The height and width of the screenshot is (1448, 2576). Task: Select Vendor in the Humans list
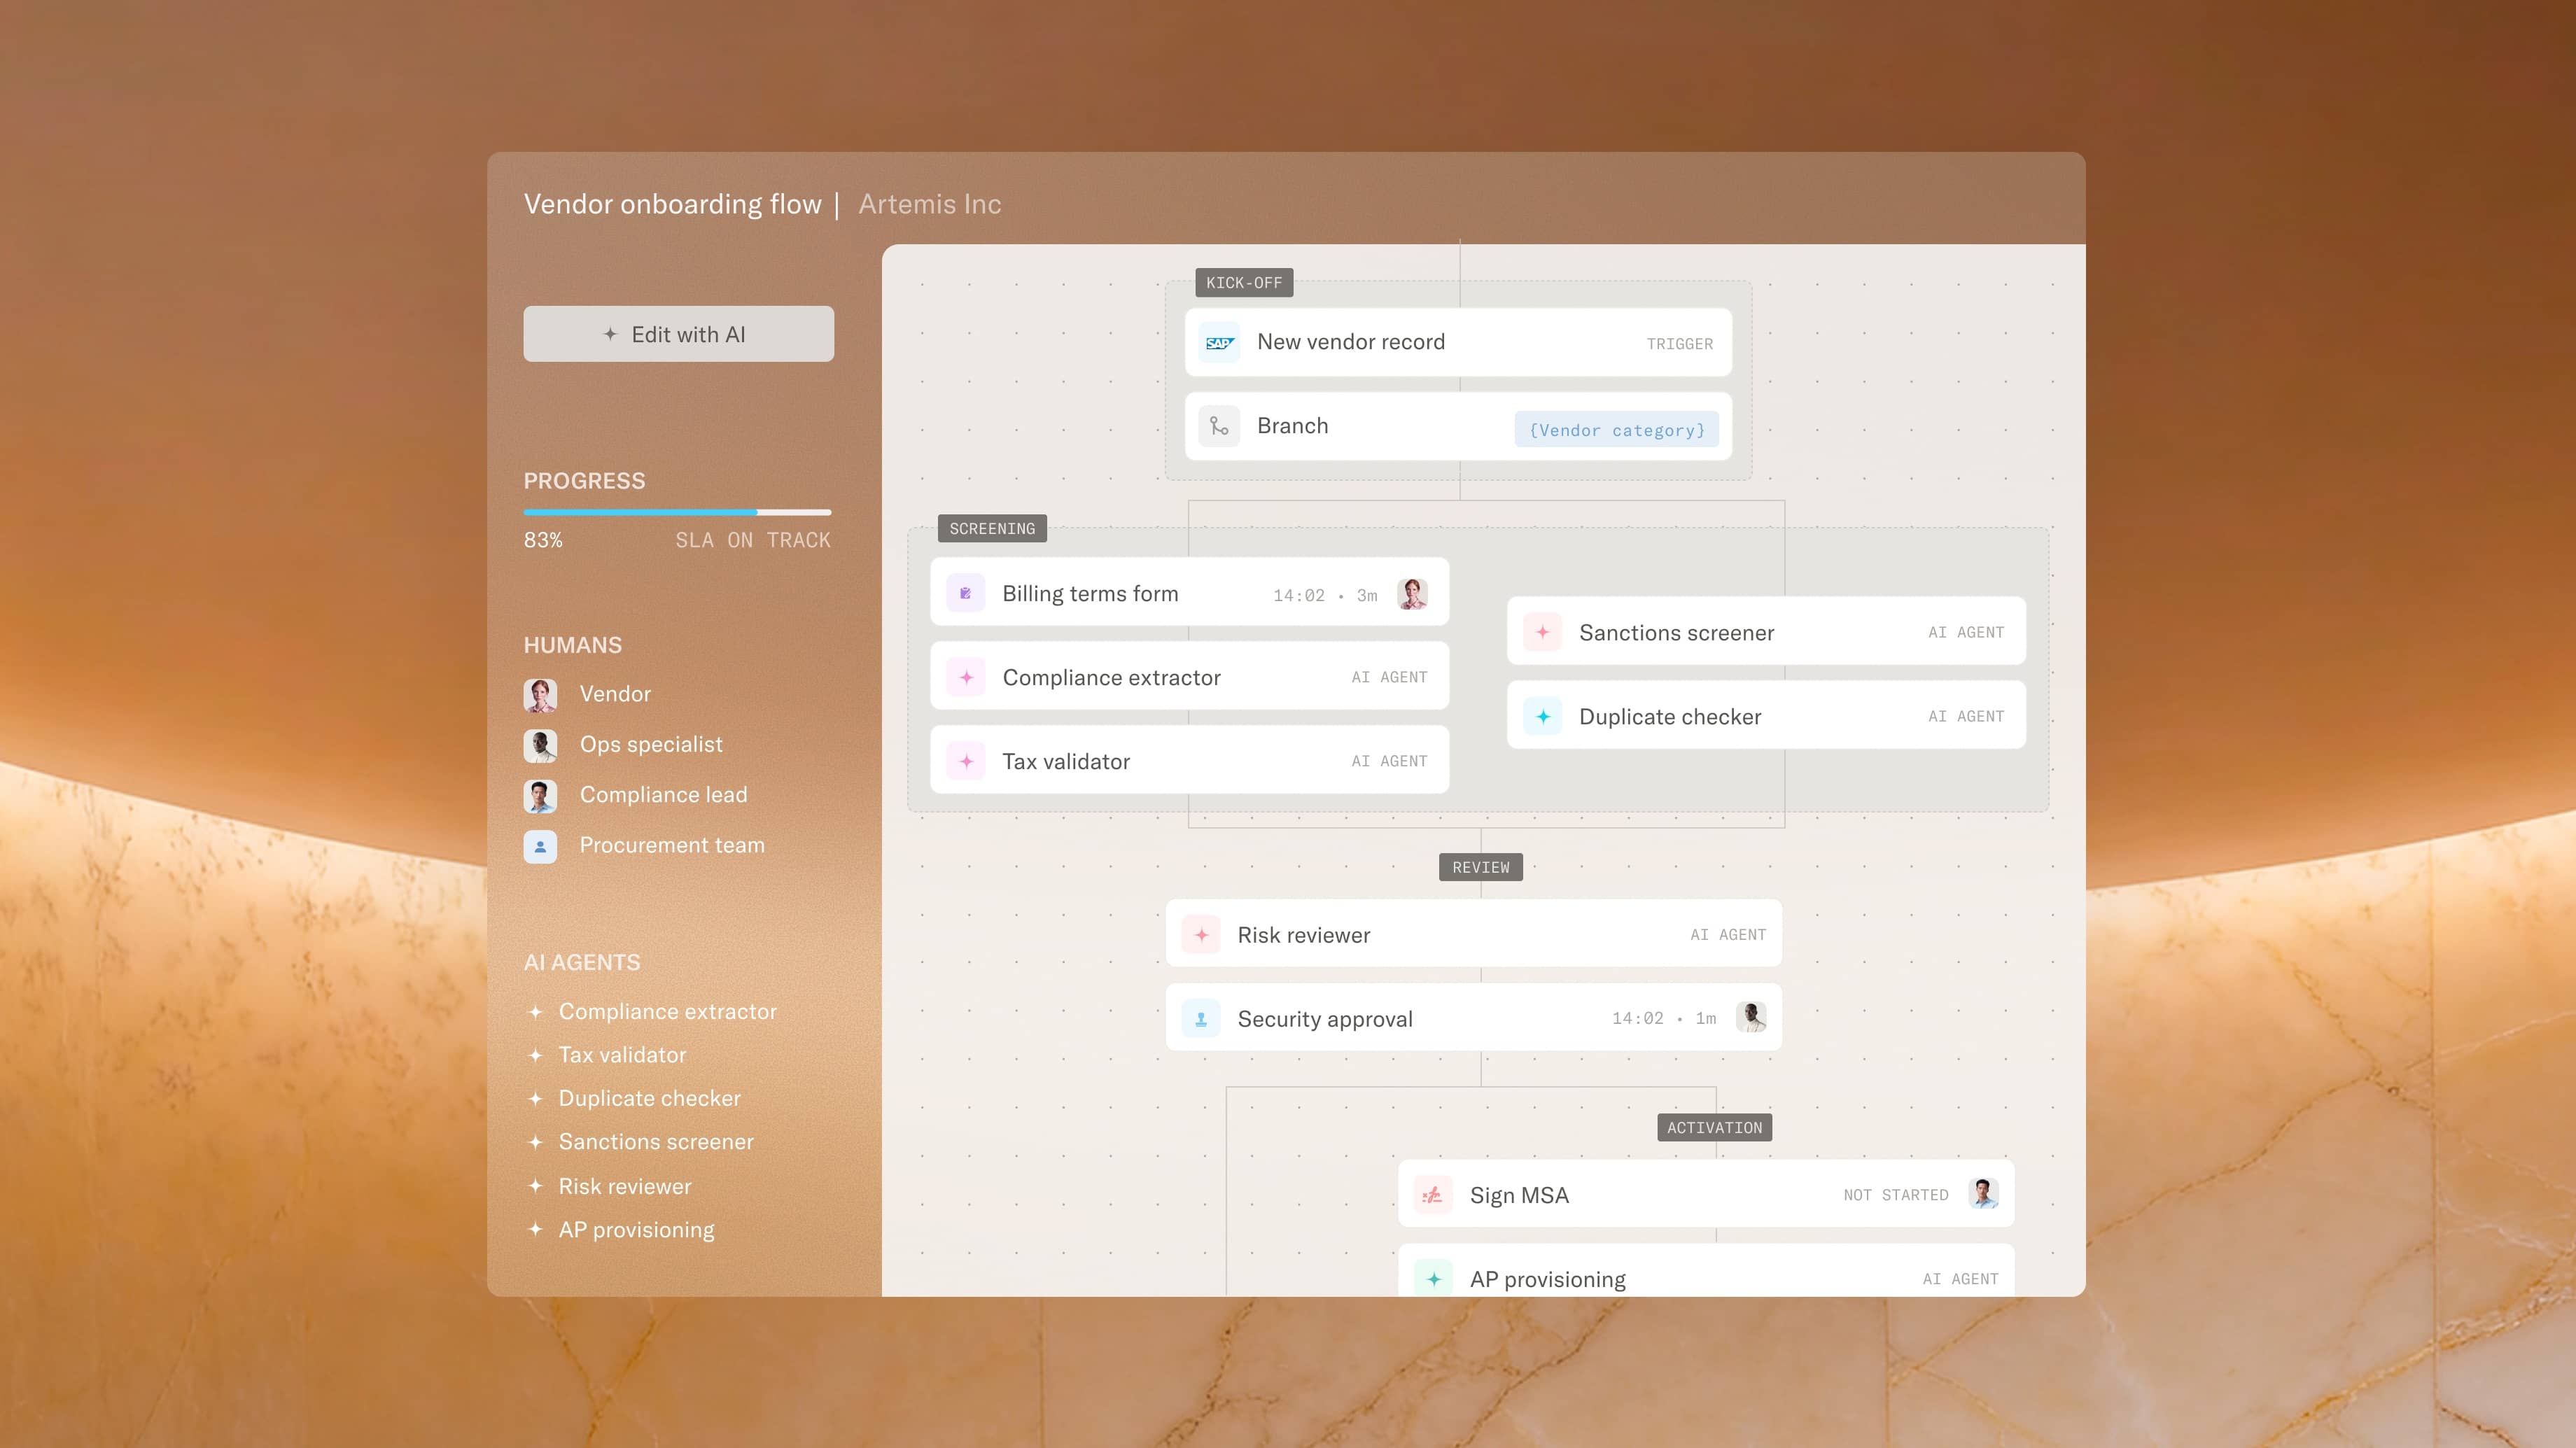pos(615,694)
